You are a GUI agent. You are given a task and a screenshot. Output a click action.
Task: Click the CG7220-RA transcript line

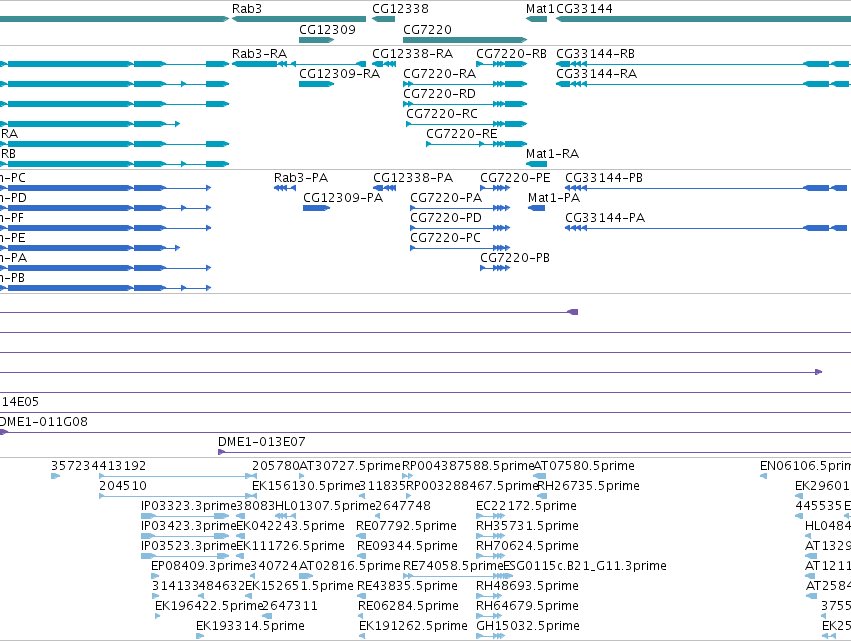click(x=465, y=84)
